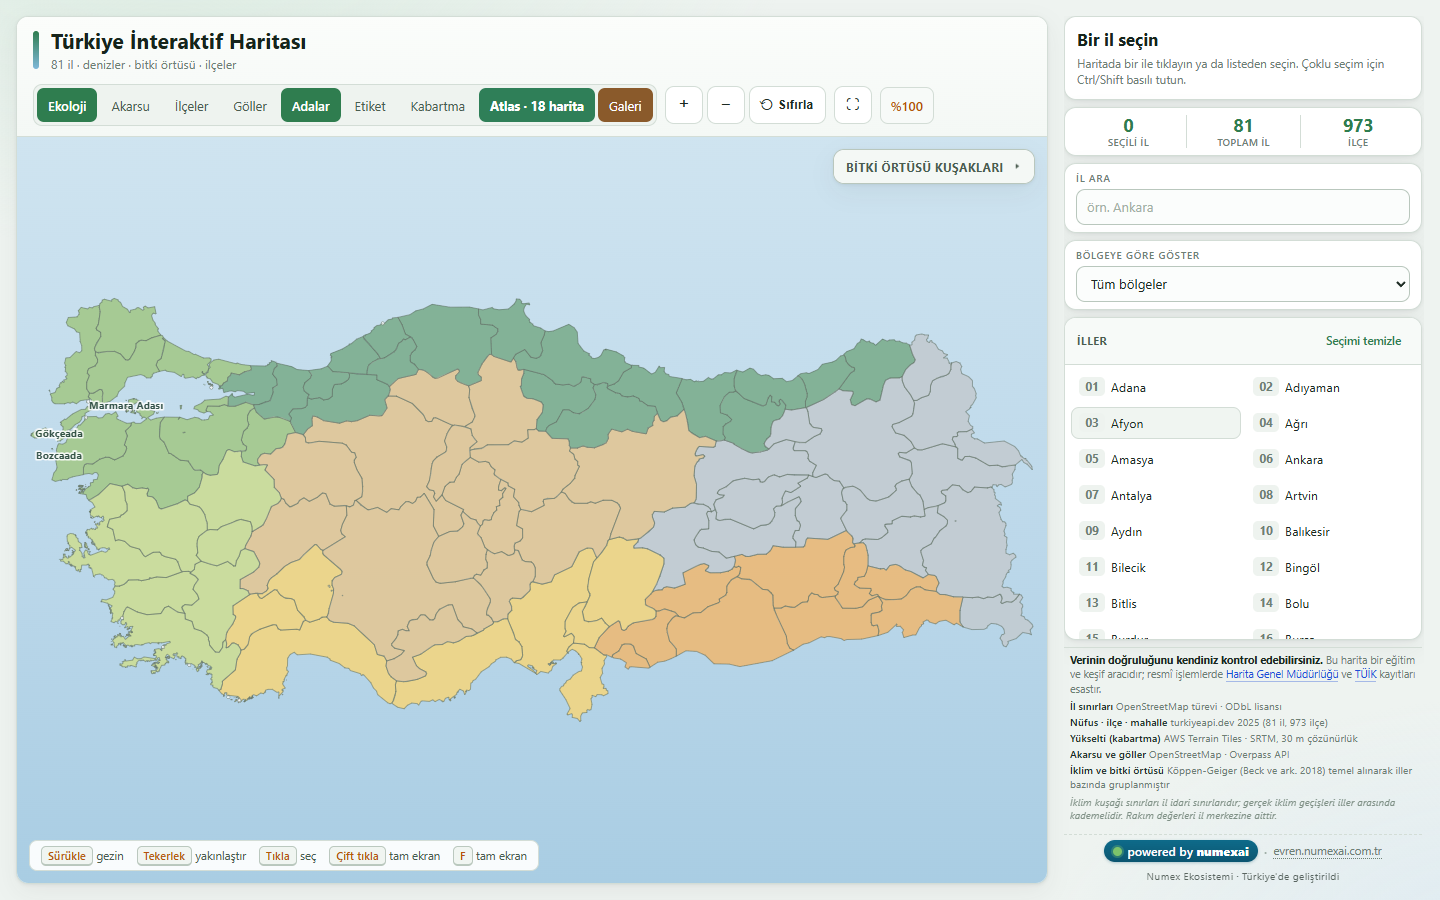
Task: Expand the Bitki Örtüsü Kuşakları legend
Action: pos(934,167)
